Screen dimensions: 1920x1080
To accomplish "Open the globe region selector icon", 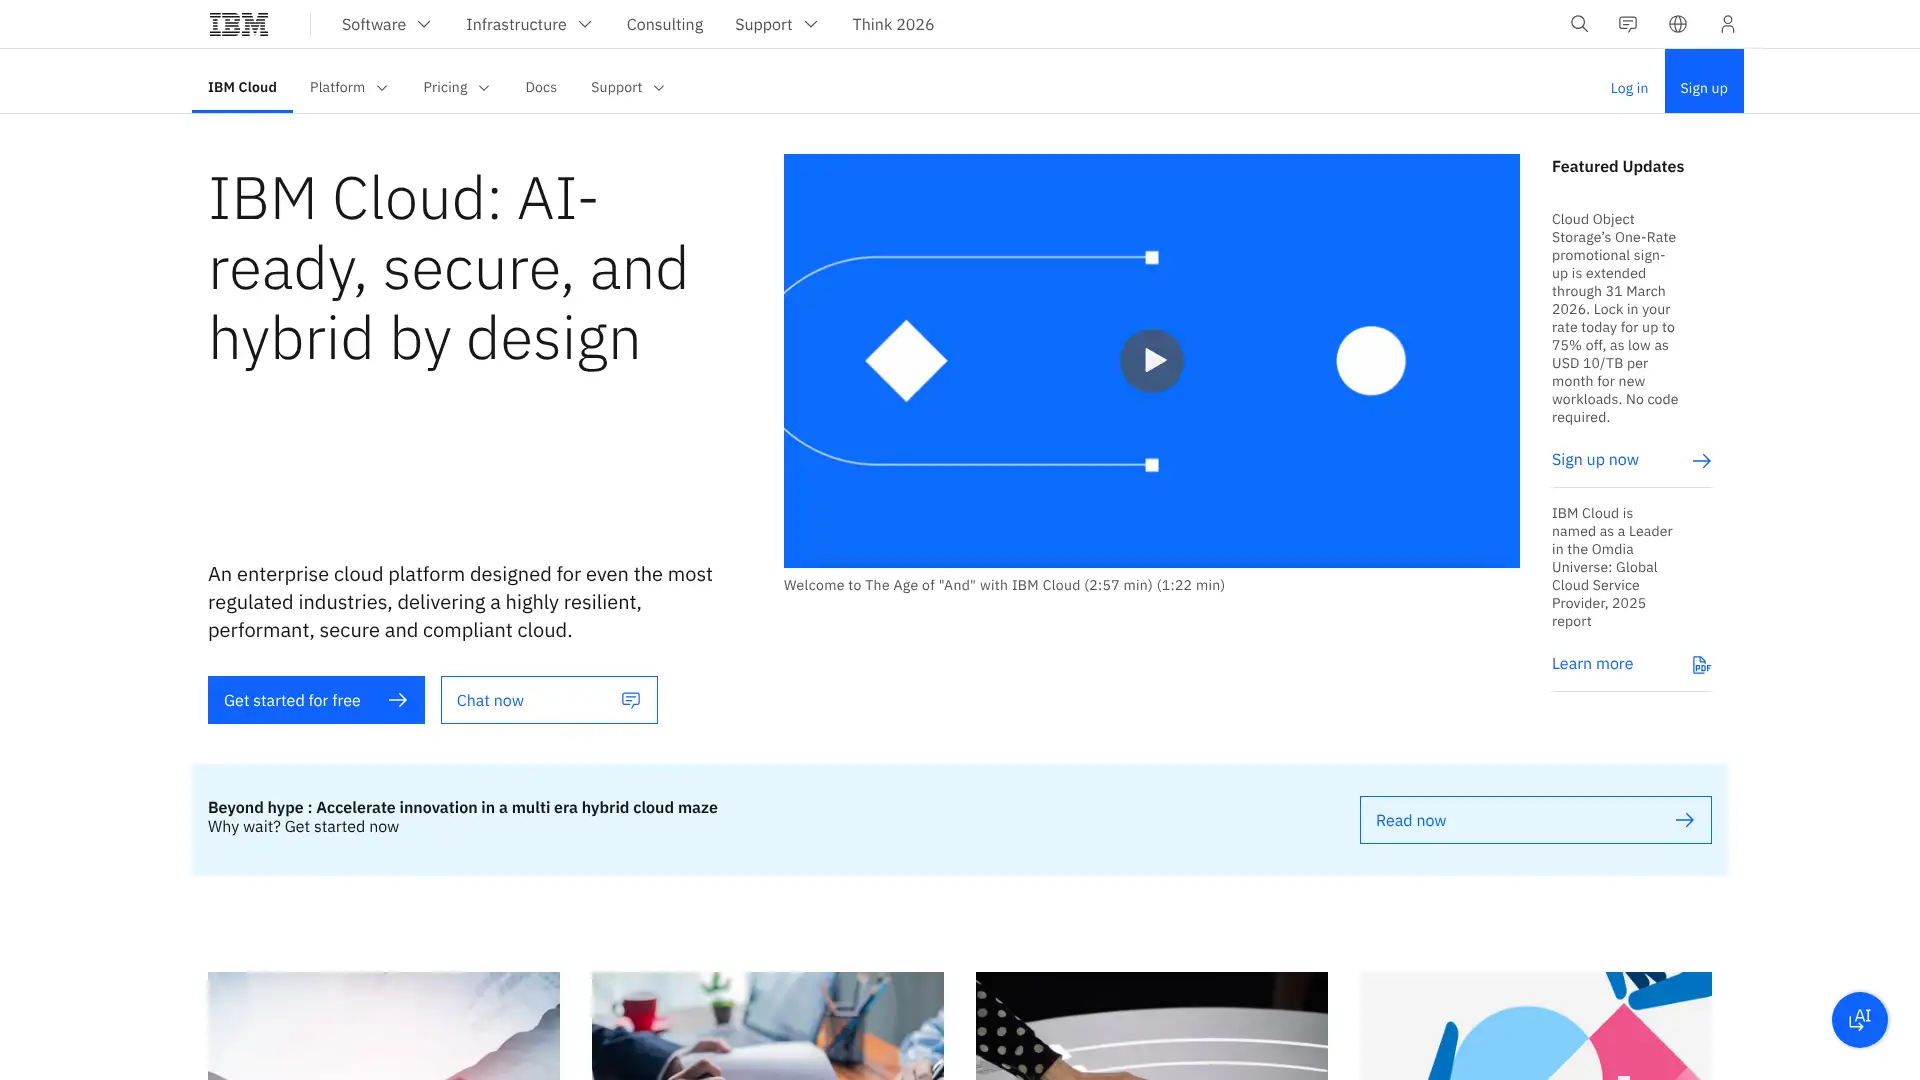I will pyautogui.click(x=1678, y=24).
